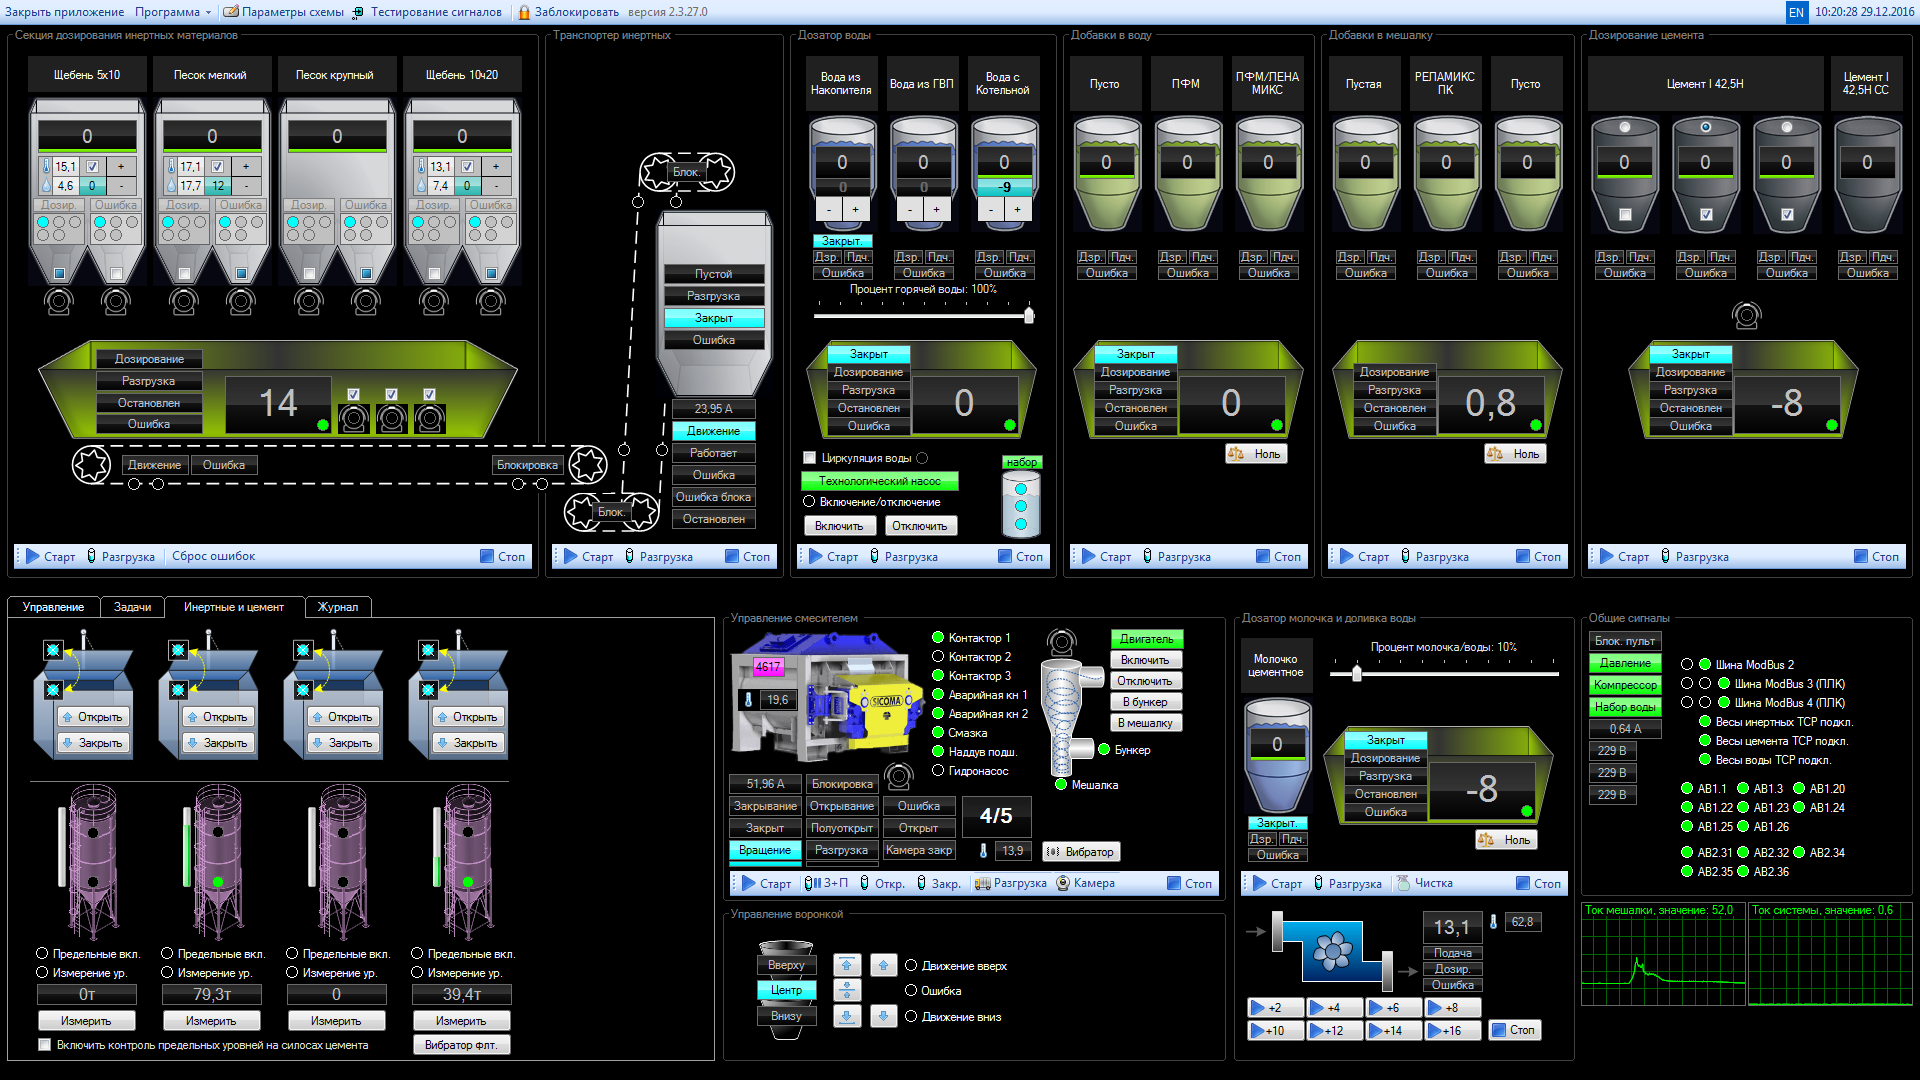Click Старт play icon in water doser panel
Viewport: 1920px width, 1080px height.
[x=816, y=557]
